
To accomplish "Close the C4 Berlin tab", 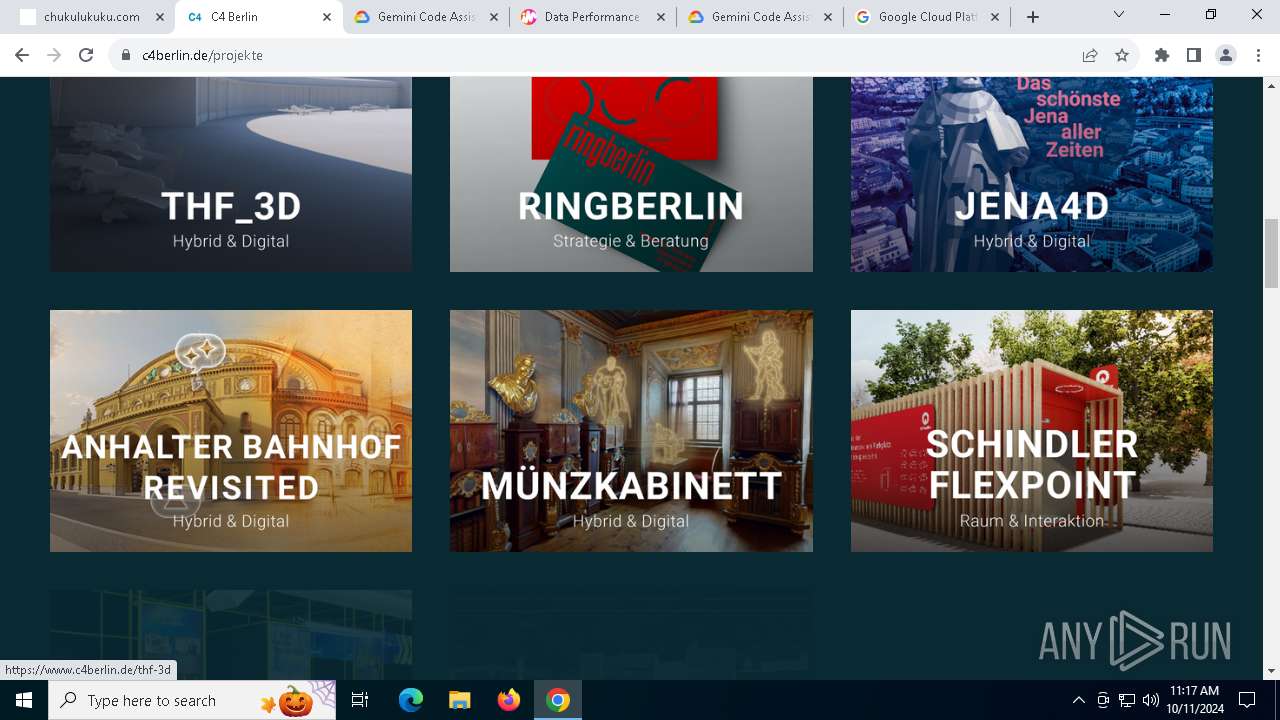I will (327, 17).
